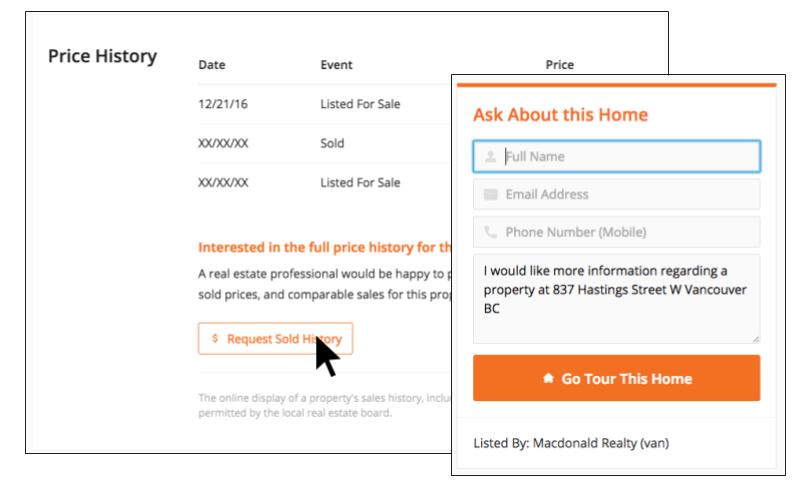Image resolution: width=798 pixels, height=486 pixels.
Task: Select the Sold event row
Action: point(325,143)
